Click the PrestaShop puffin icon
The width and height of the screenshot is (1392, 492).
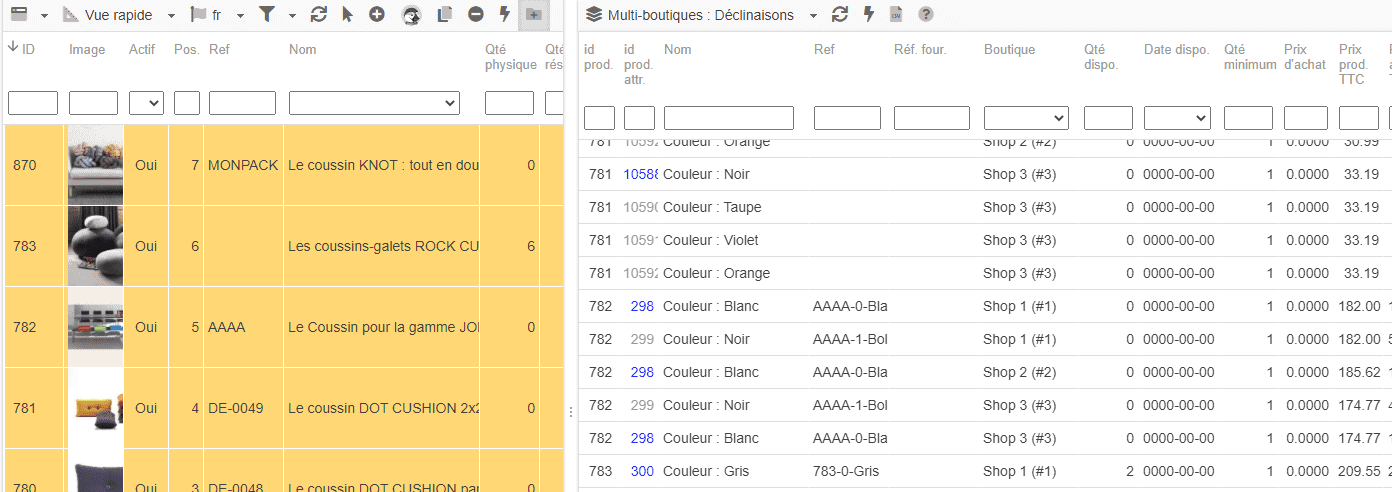point(411,15)
